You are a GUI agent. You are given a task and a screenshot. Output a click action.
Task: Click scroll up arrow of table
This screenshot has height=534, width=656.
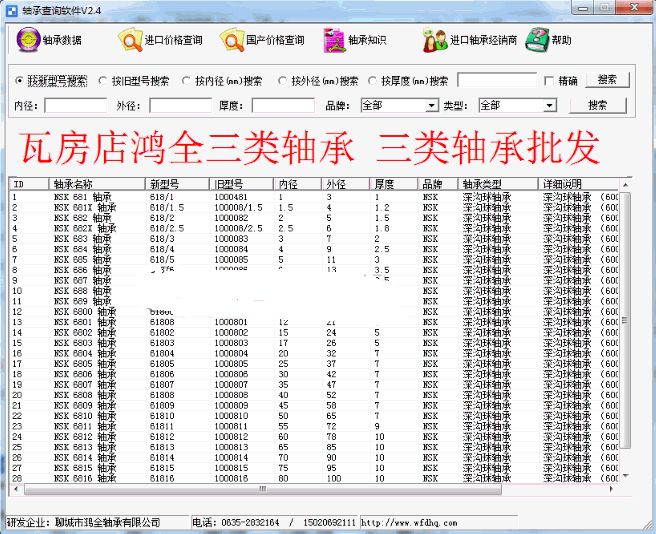[x=625, y=185]
